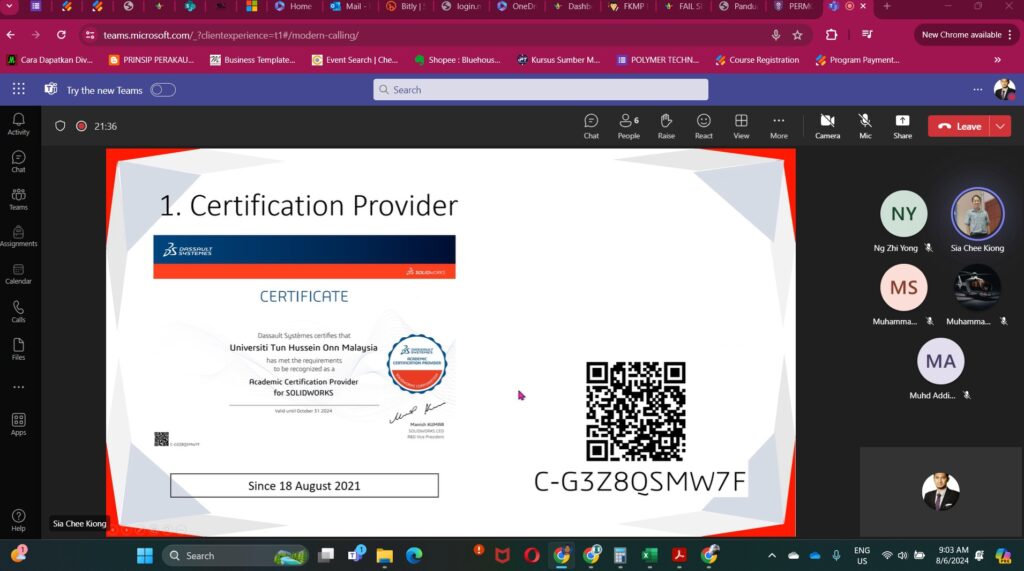The height and width of the screenshot is (571, 1024).
Task: Bookmark this page with star icon
Action: (797, 35)
